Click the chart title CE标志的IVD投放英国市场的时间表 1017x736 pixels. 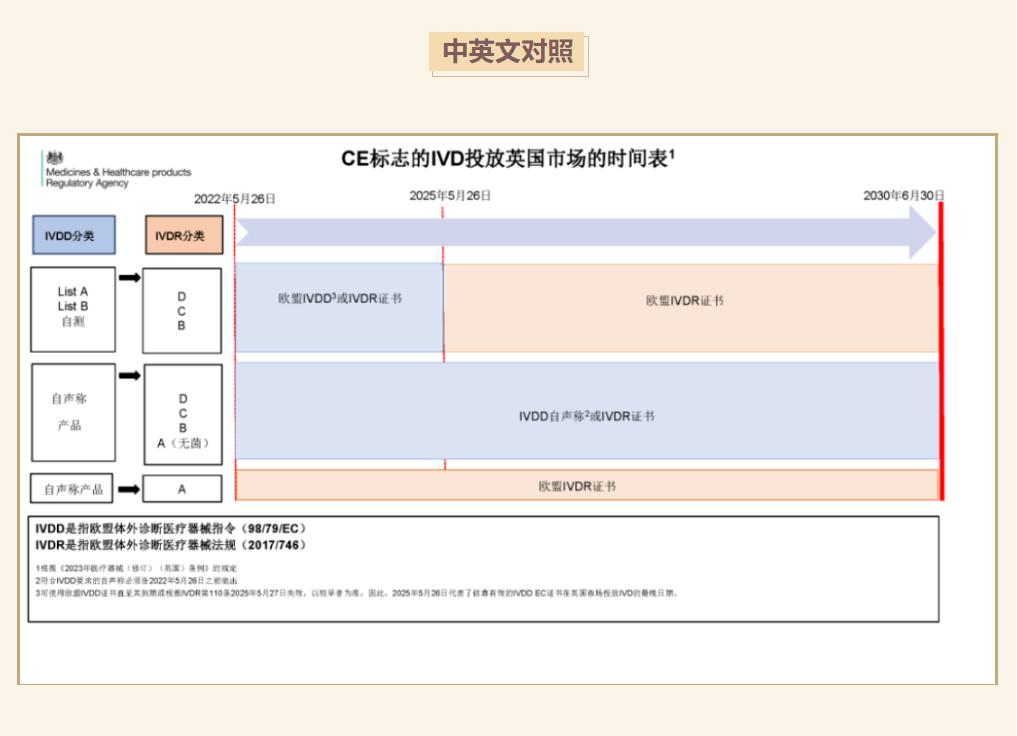(x=508, y=158)
